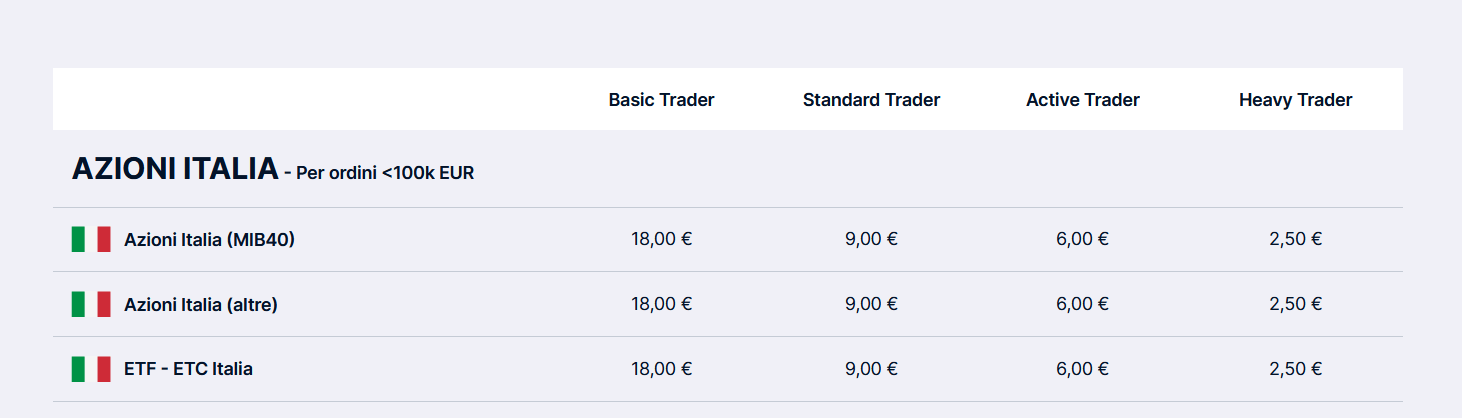Click the 'Per ordini <100k EUR' subtitle text
Screen dimensions: 1462x418
385,173
